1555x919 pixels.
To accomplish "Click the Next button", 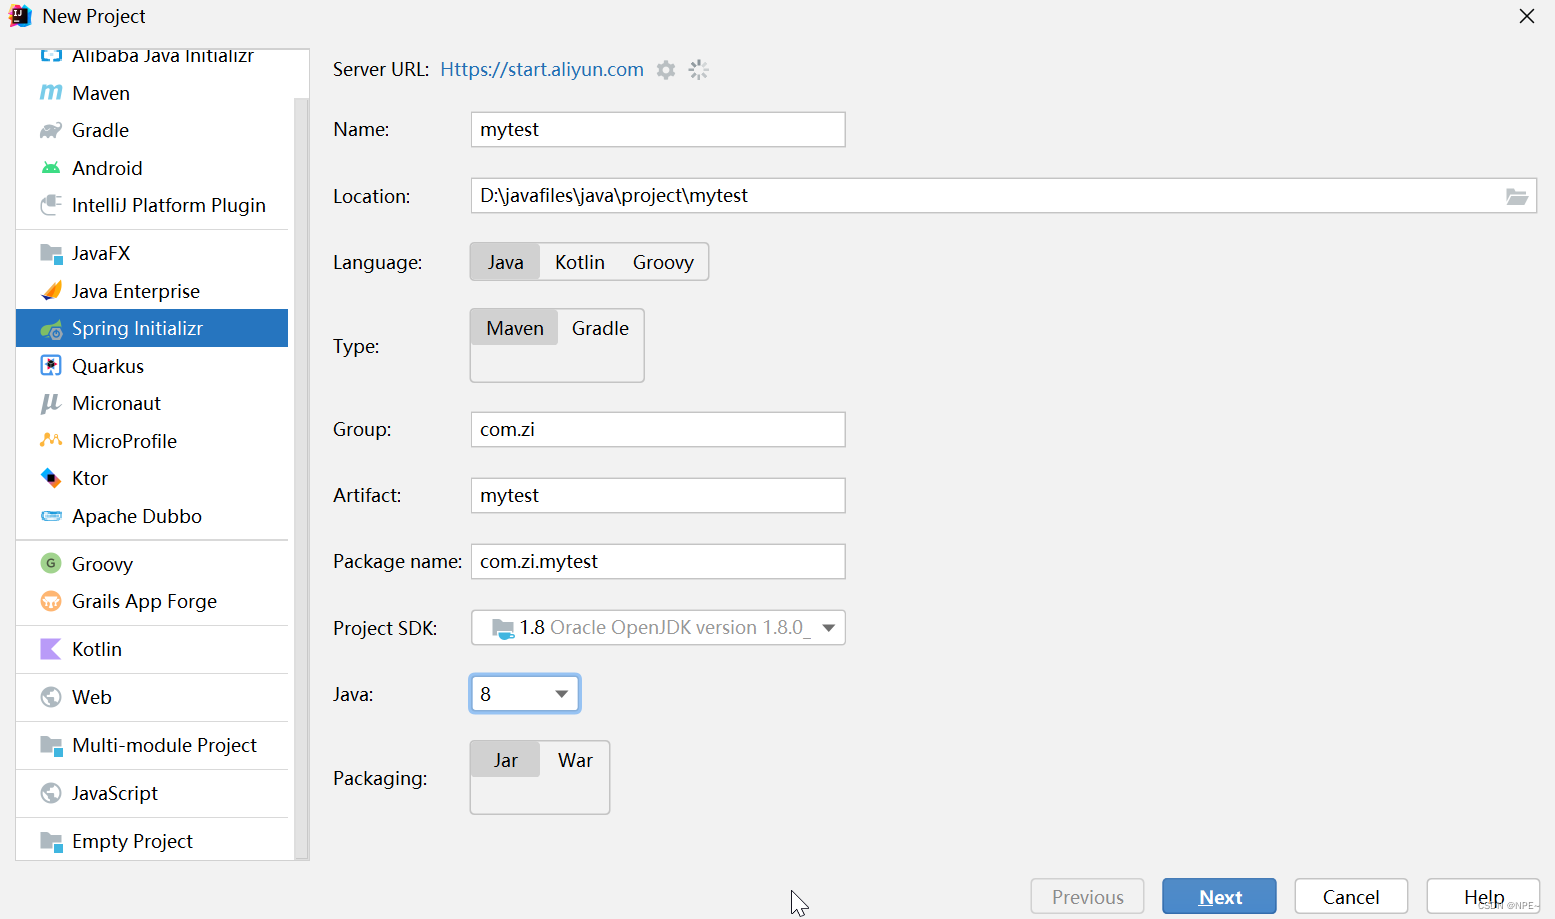I will point(1219,897).
